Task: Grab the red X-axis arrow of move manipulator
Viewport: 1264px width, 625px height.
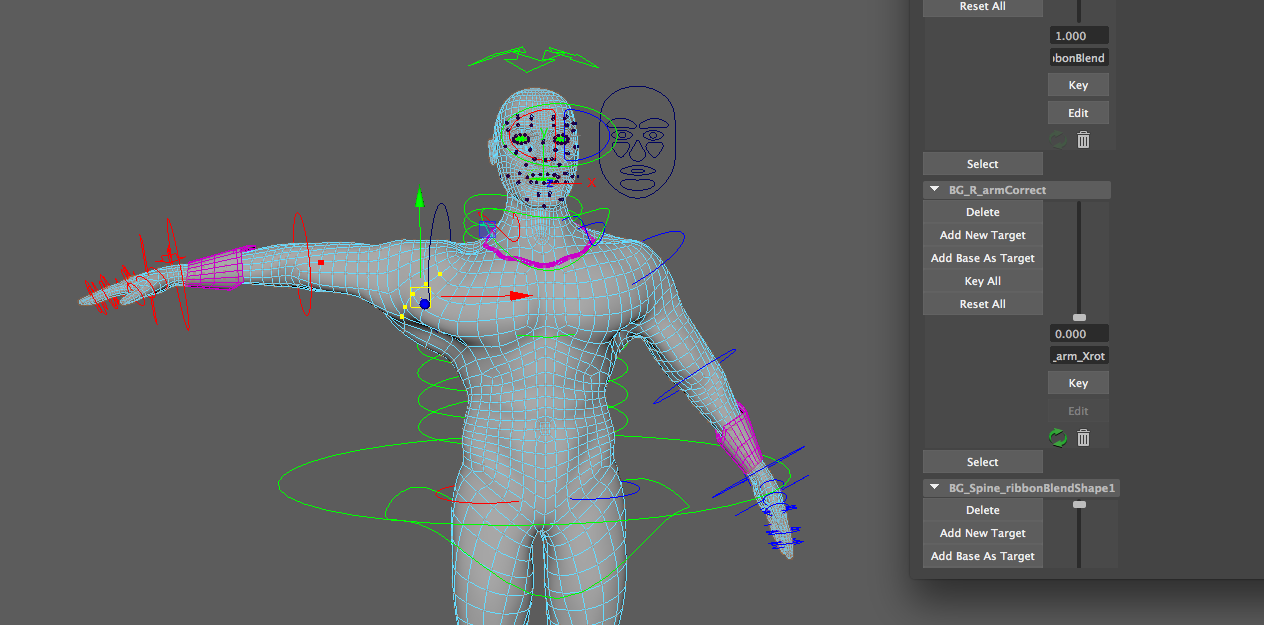Action: pos(517,296)
